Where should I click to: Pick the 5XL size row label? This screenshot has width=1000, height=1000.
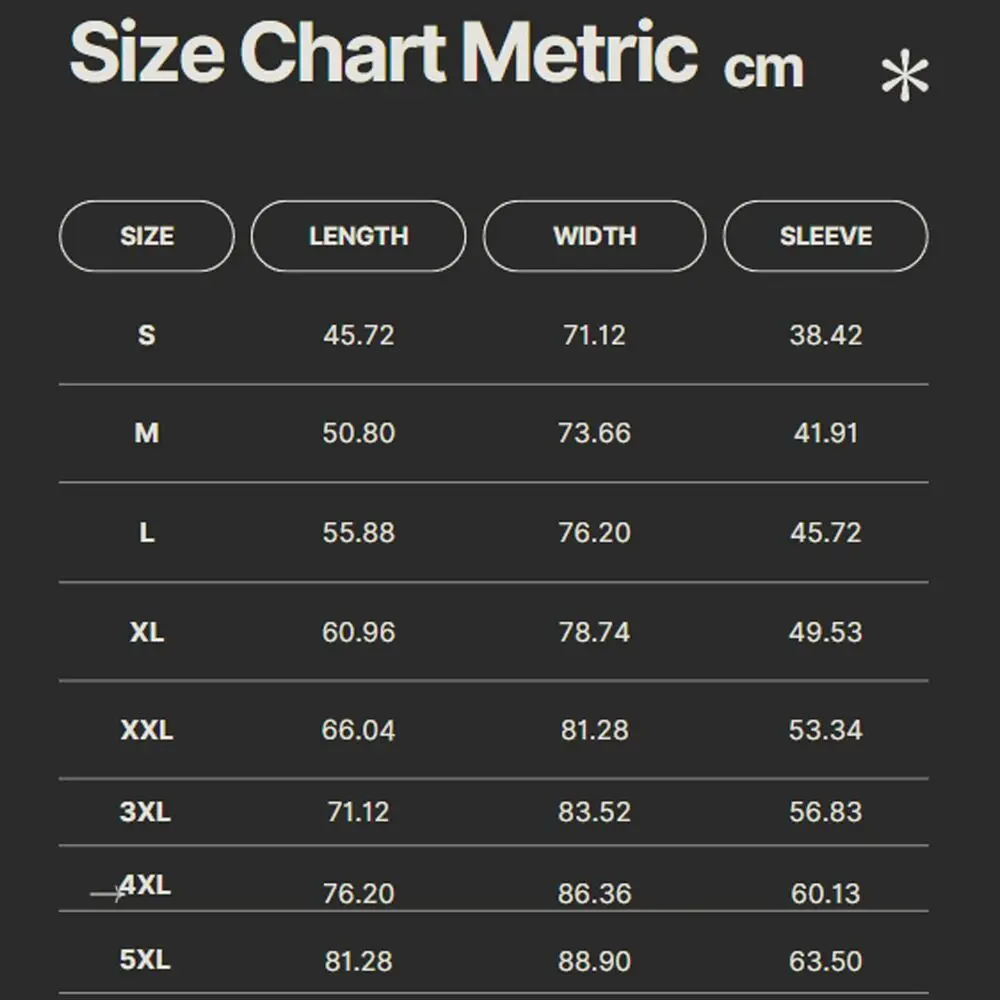[x=146, y=960]
